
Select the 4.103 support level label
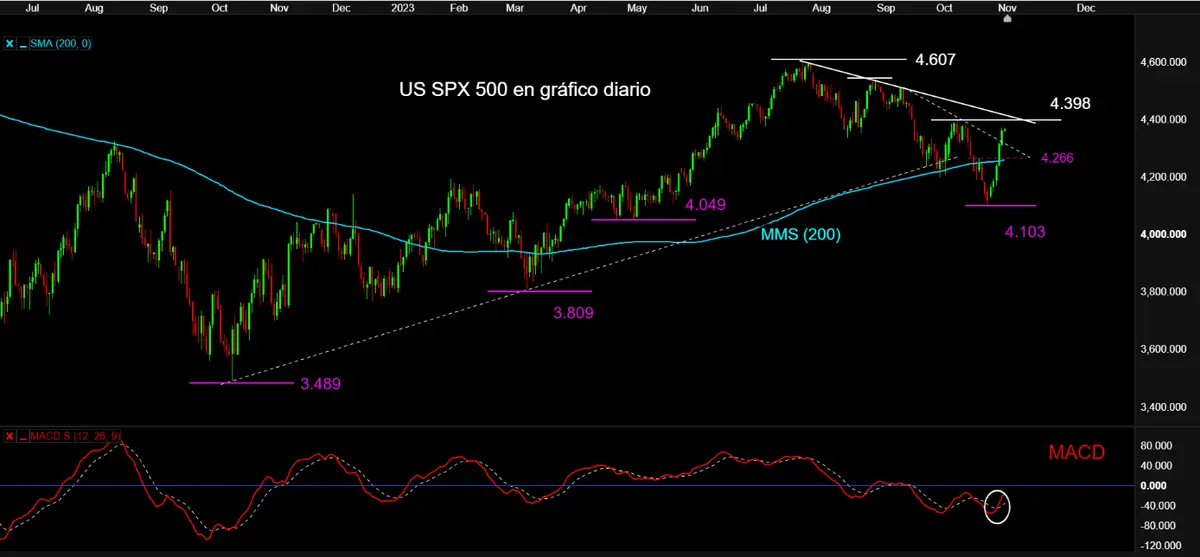(1024, 232)
